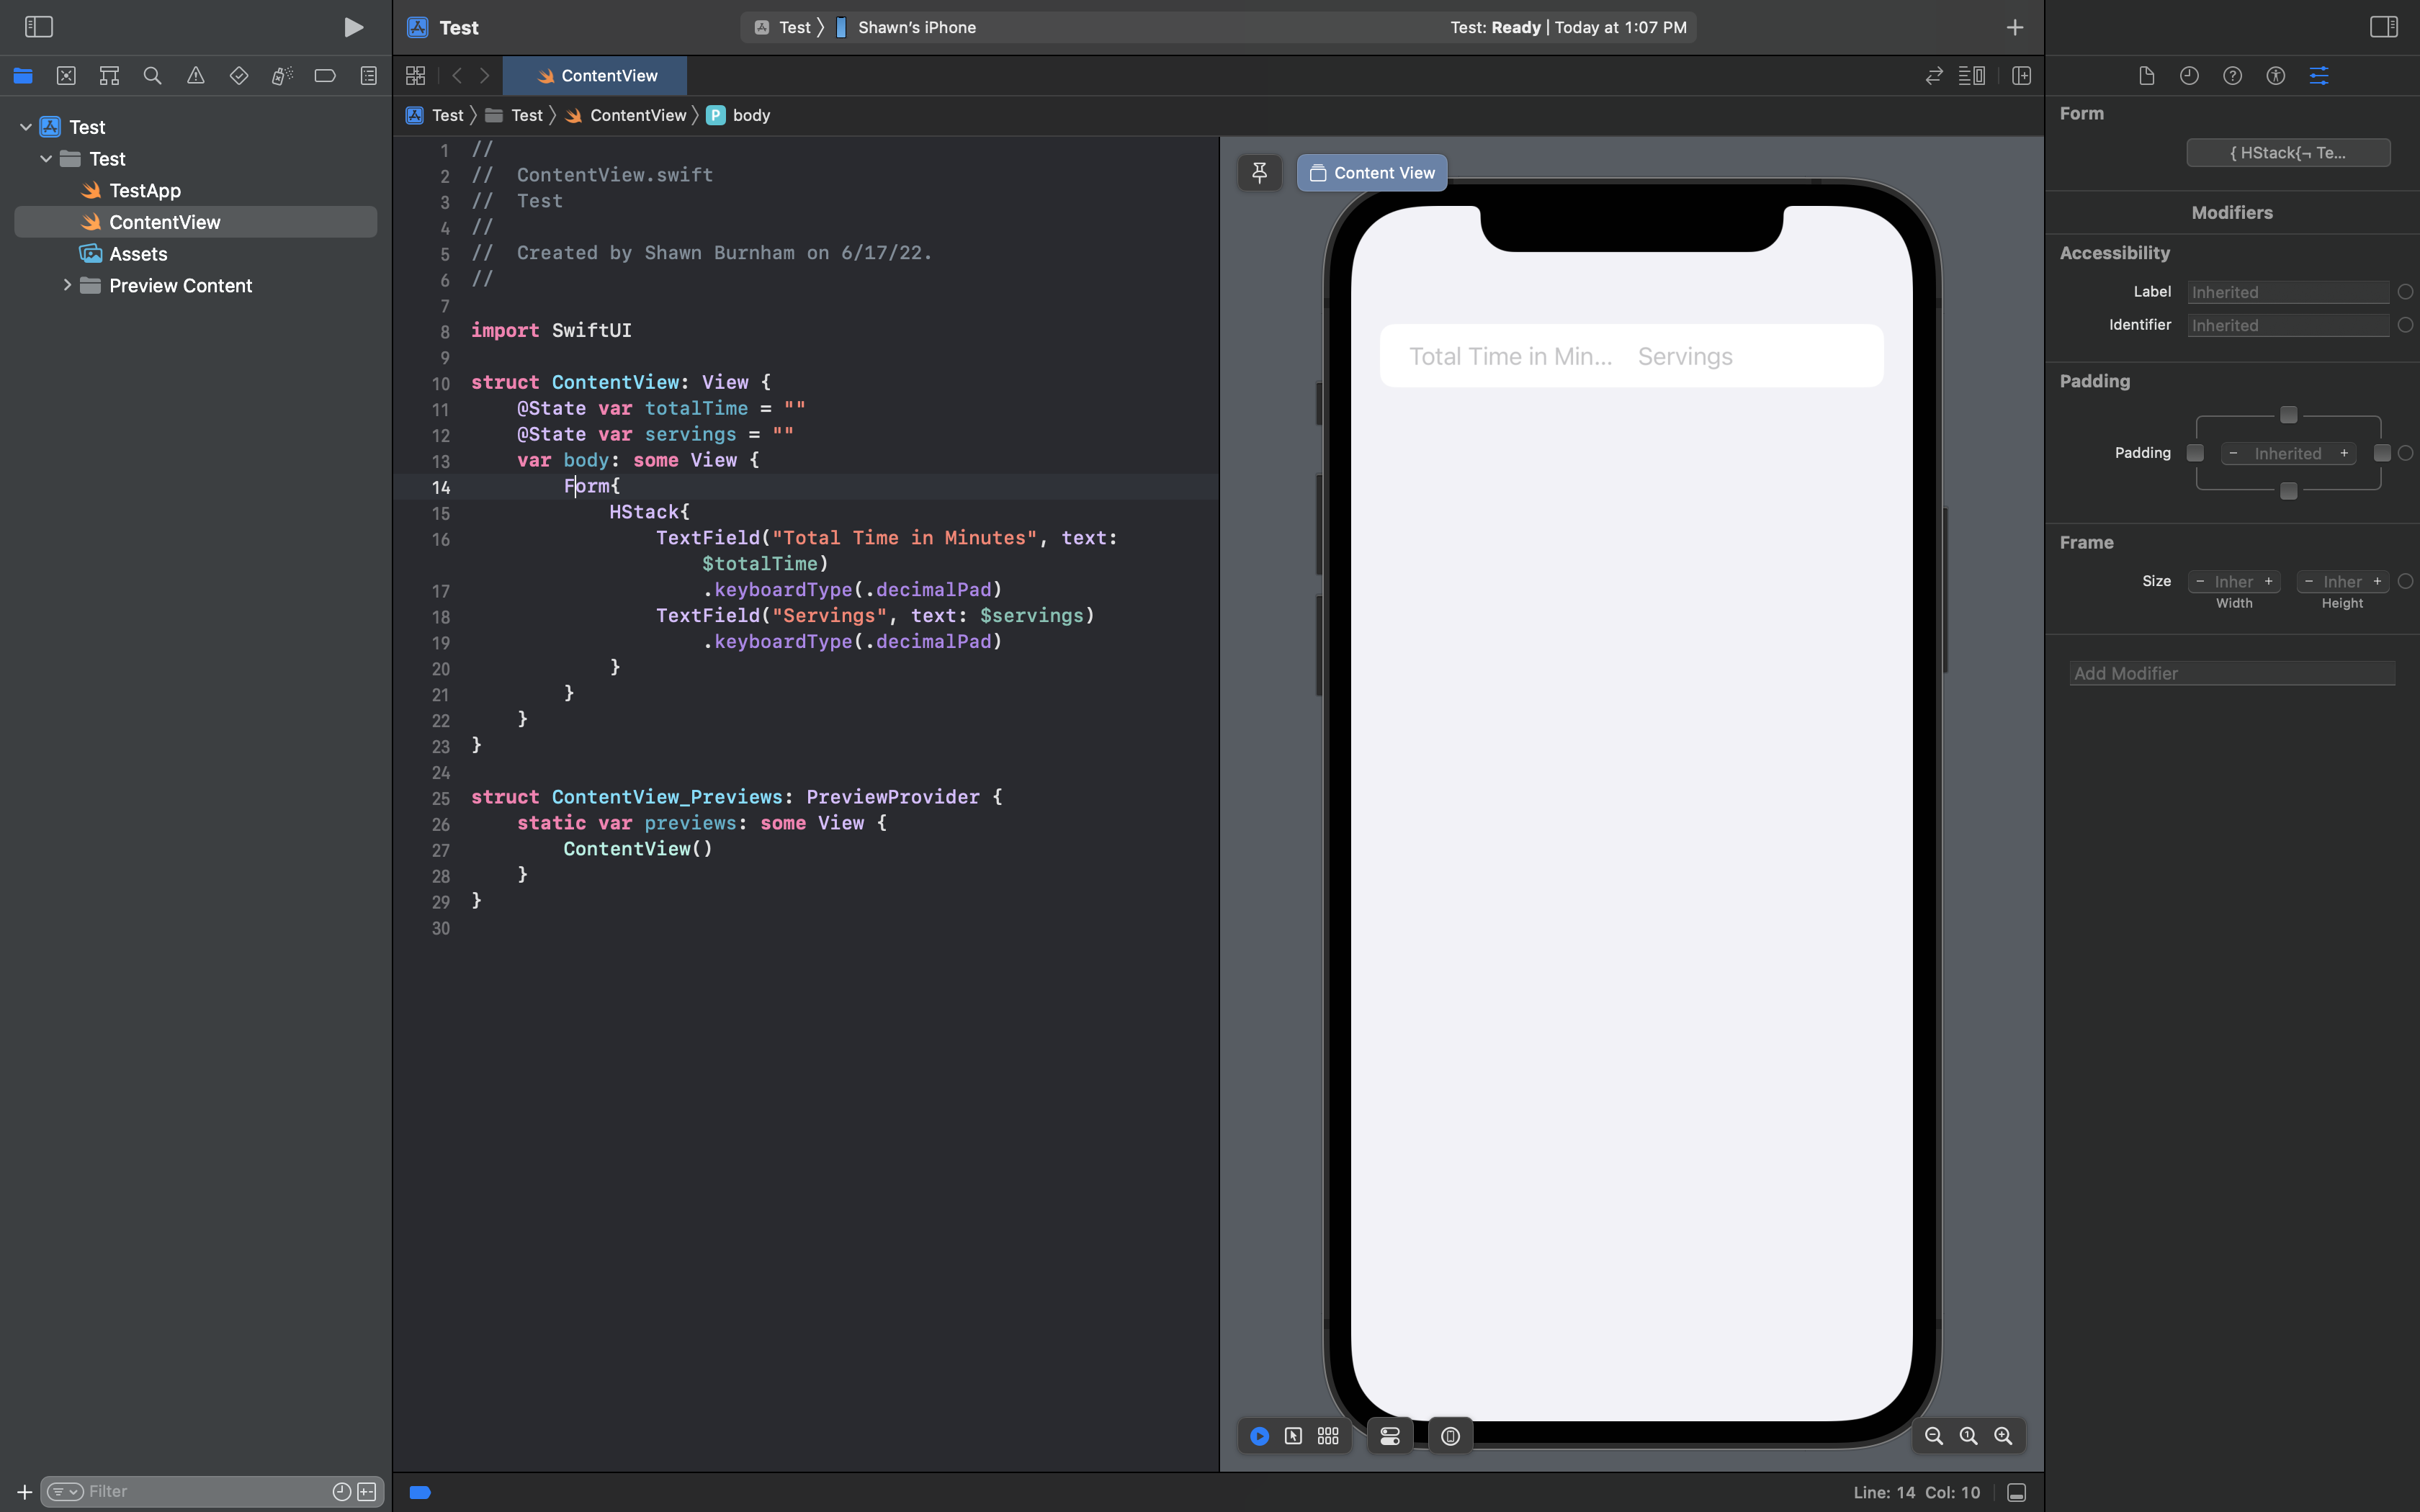Screen dimensions: 2420x1512
Task: Collapse the Test group folder
Action: tap(46, 159)
